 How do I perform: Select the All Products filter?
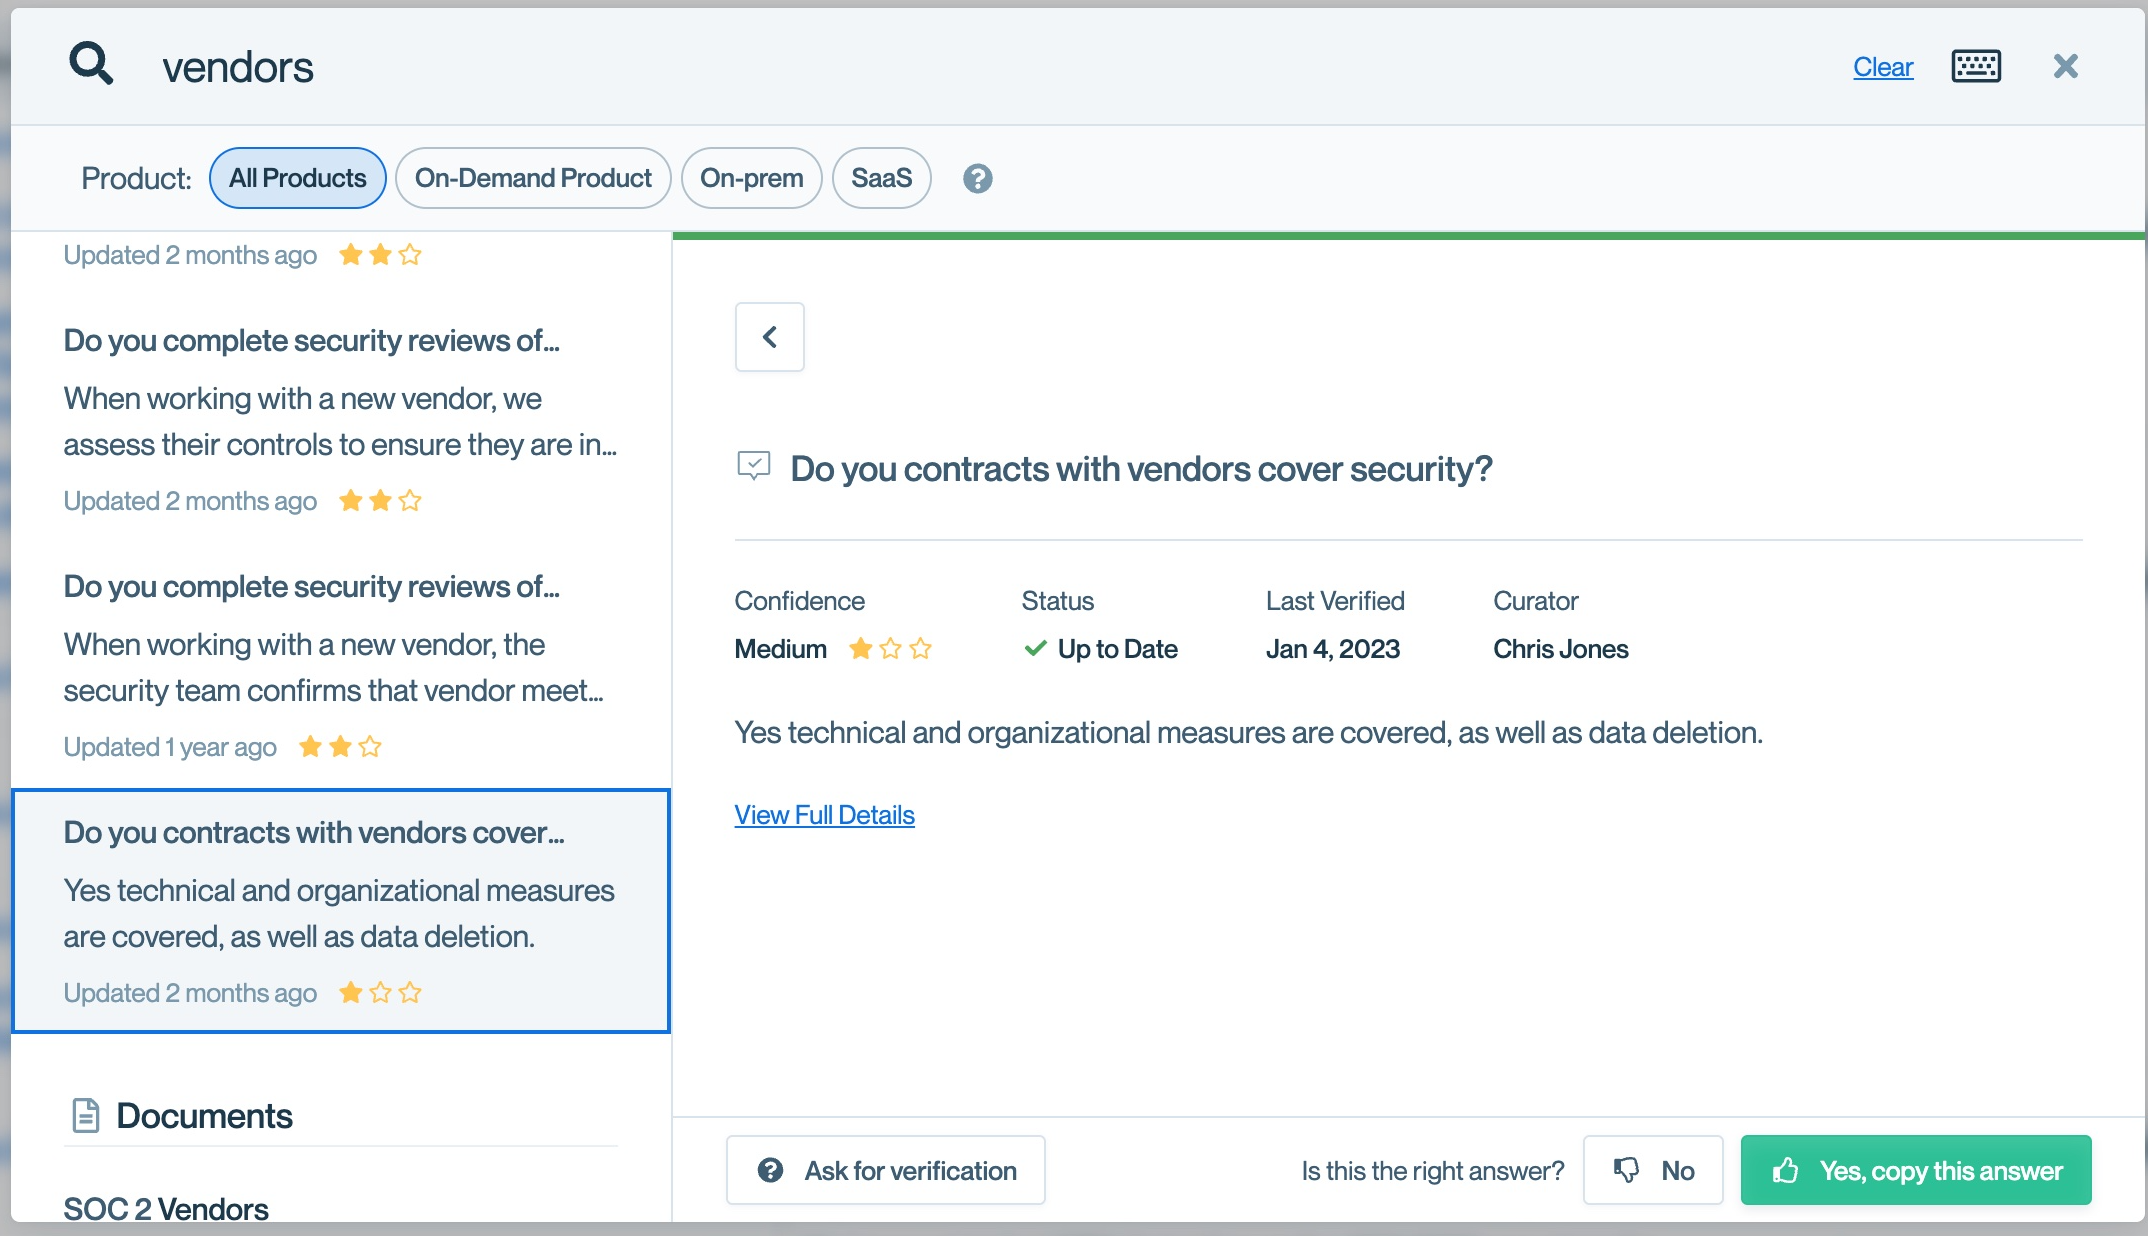coord(297,179)
